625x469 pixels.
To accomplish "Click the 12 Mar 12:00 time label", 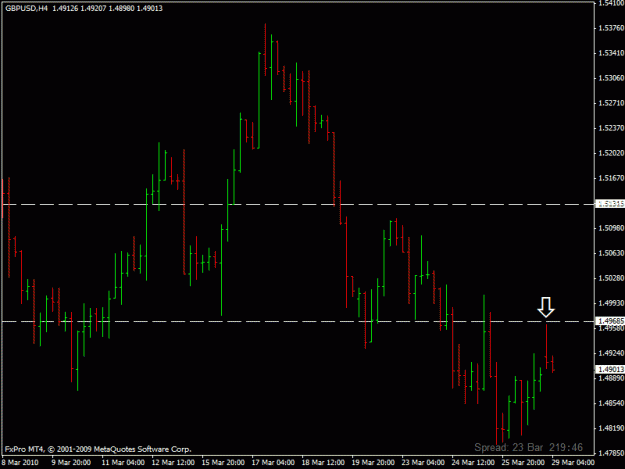I will (x=173, y=462).
